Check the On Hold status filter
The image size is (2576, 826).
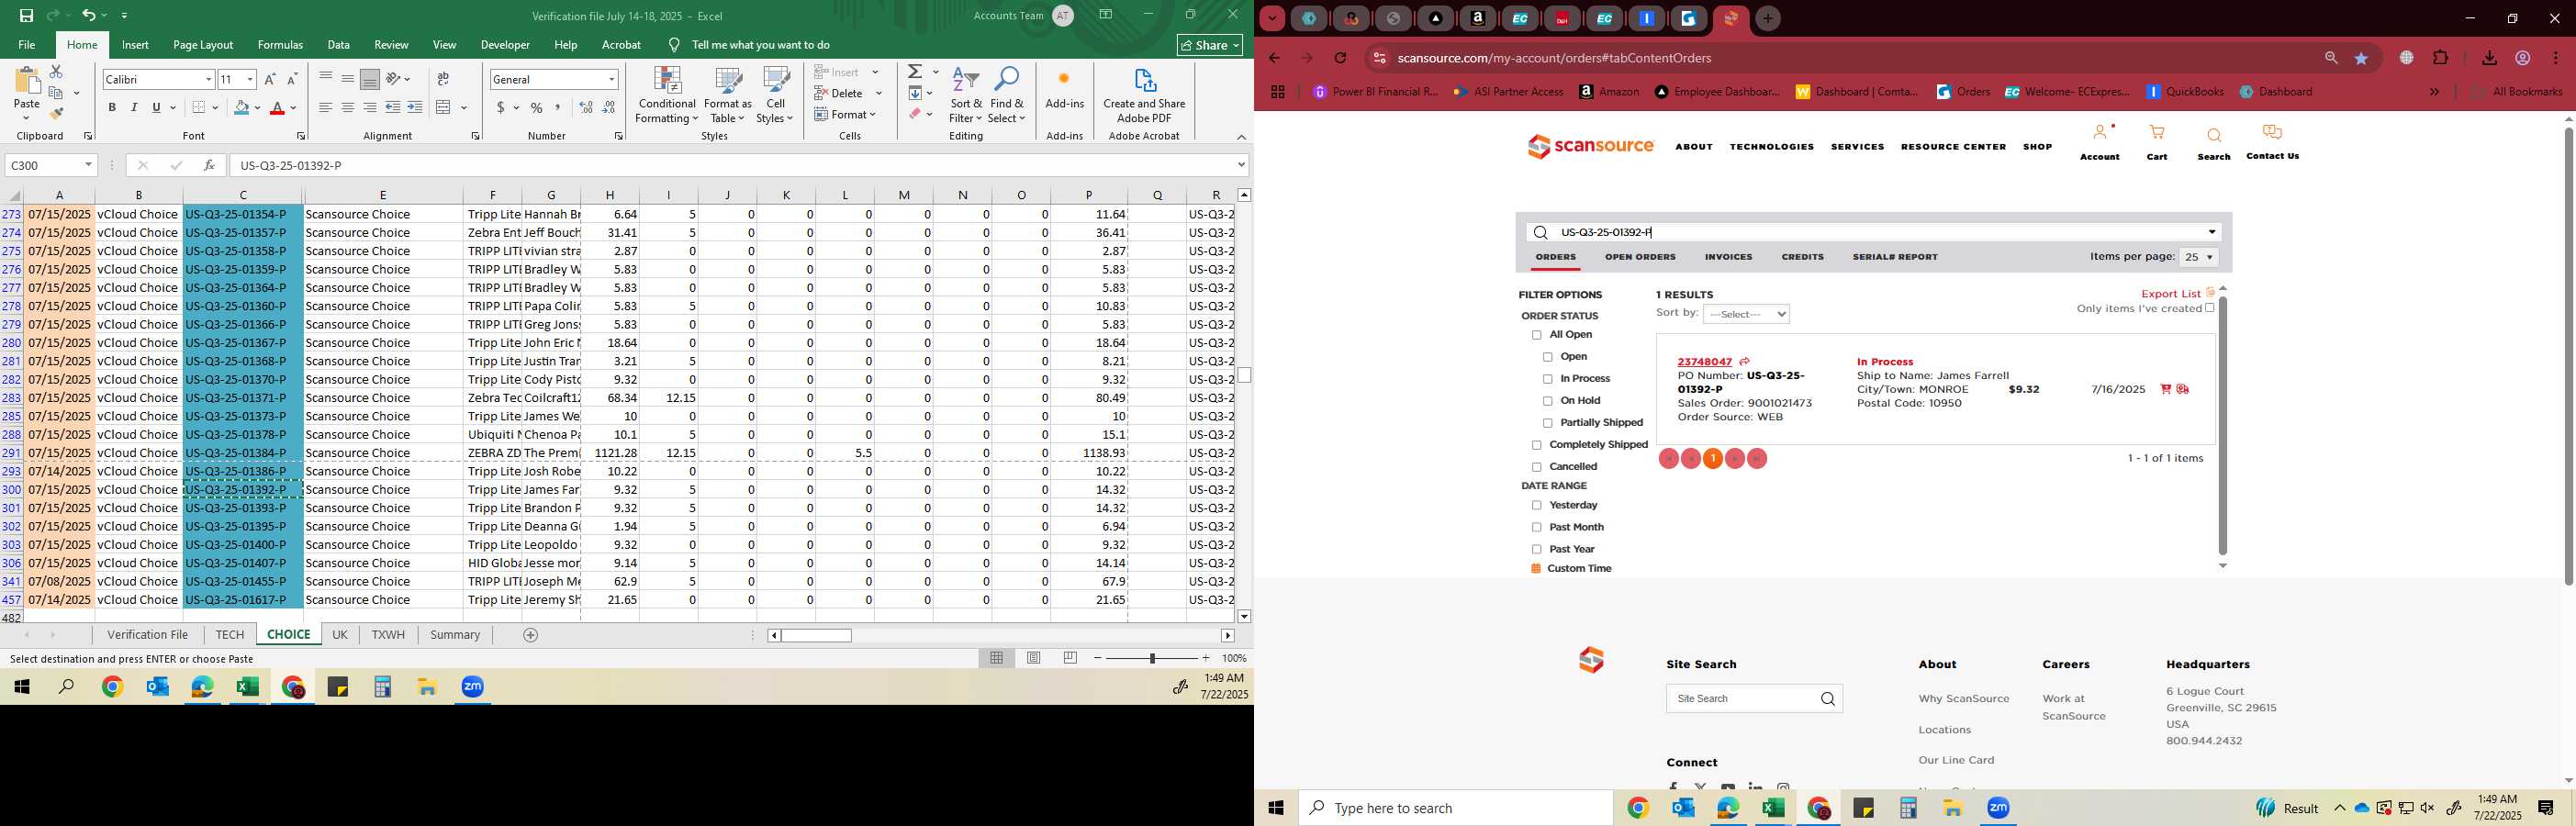[x=1548, y=401]
